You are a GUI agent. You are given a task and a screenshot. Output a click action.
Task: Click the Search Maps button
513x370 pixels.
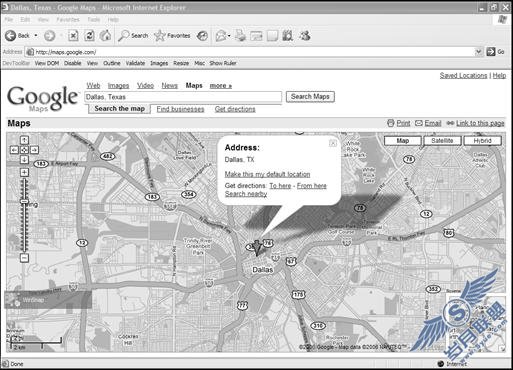click(310, 97)
